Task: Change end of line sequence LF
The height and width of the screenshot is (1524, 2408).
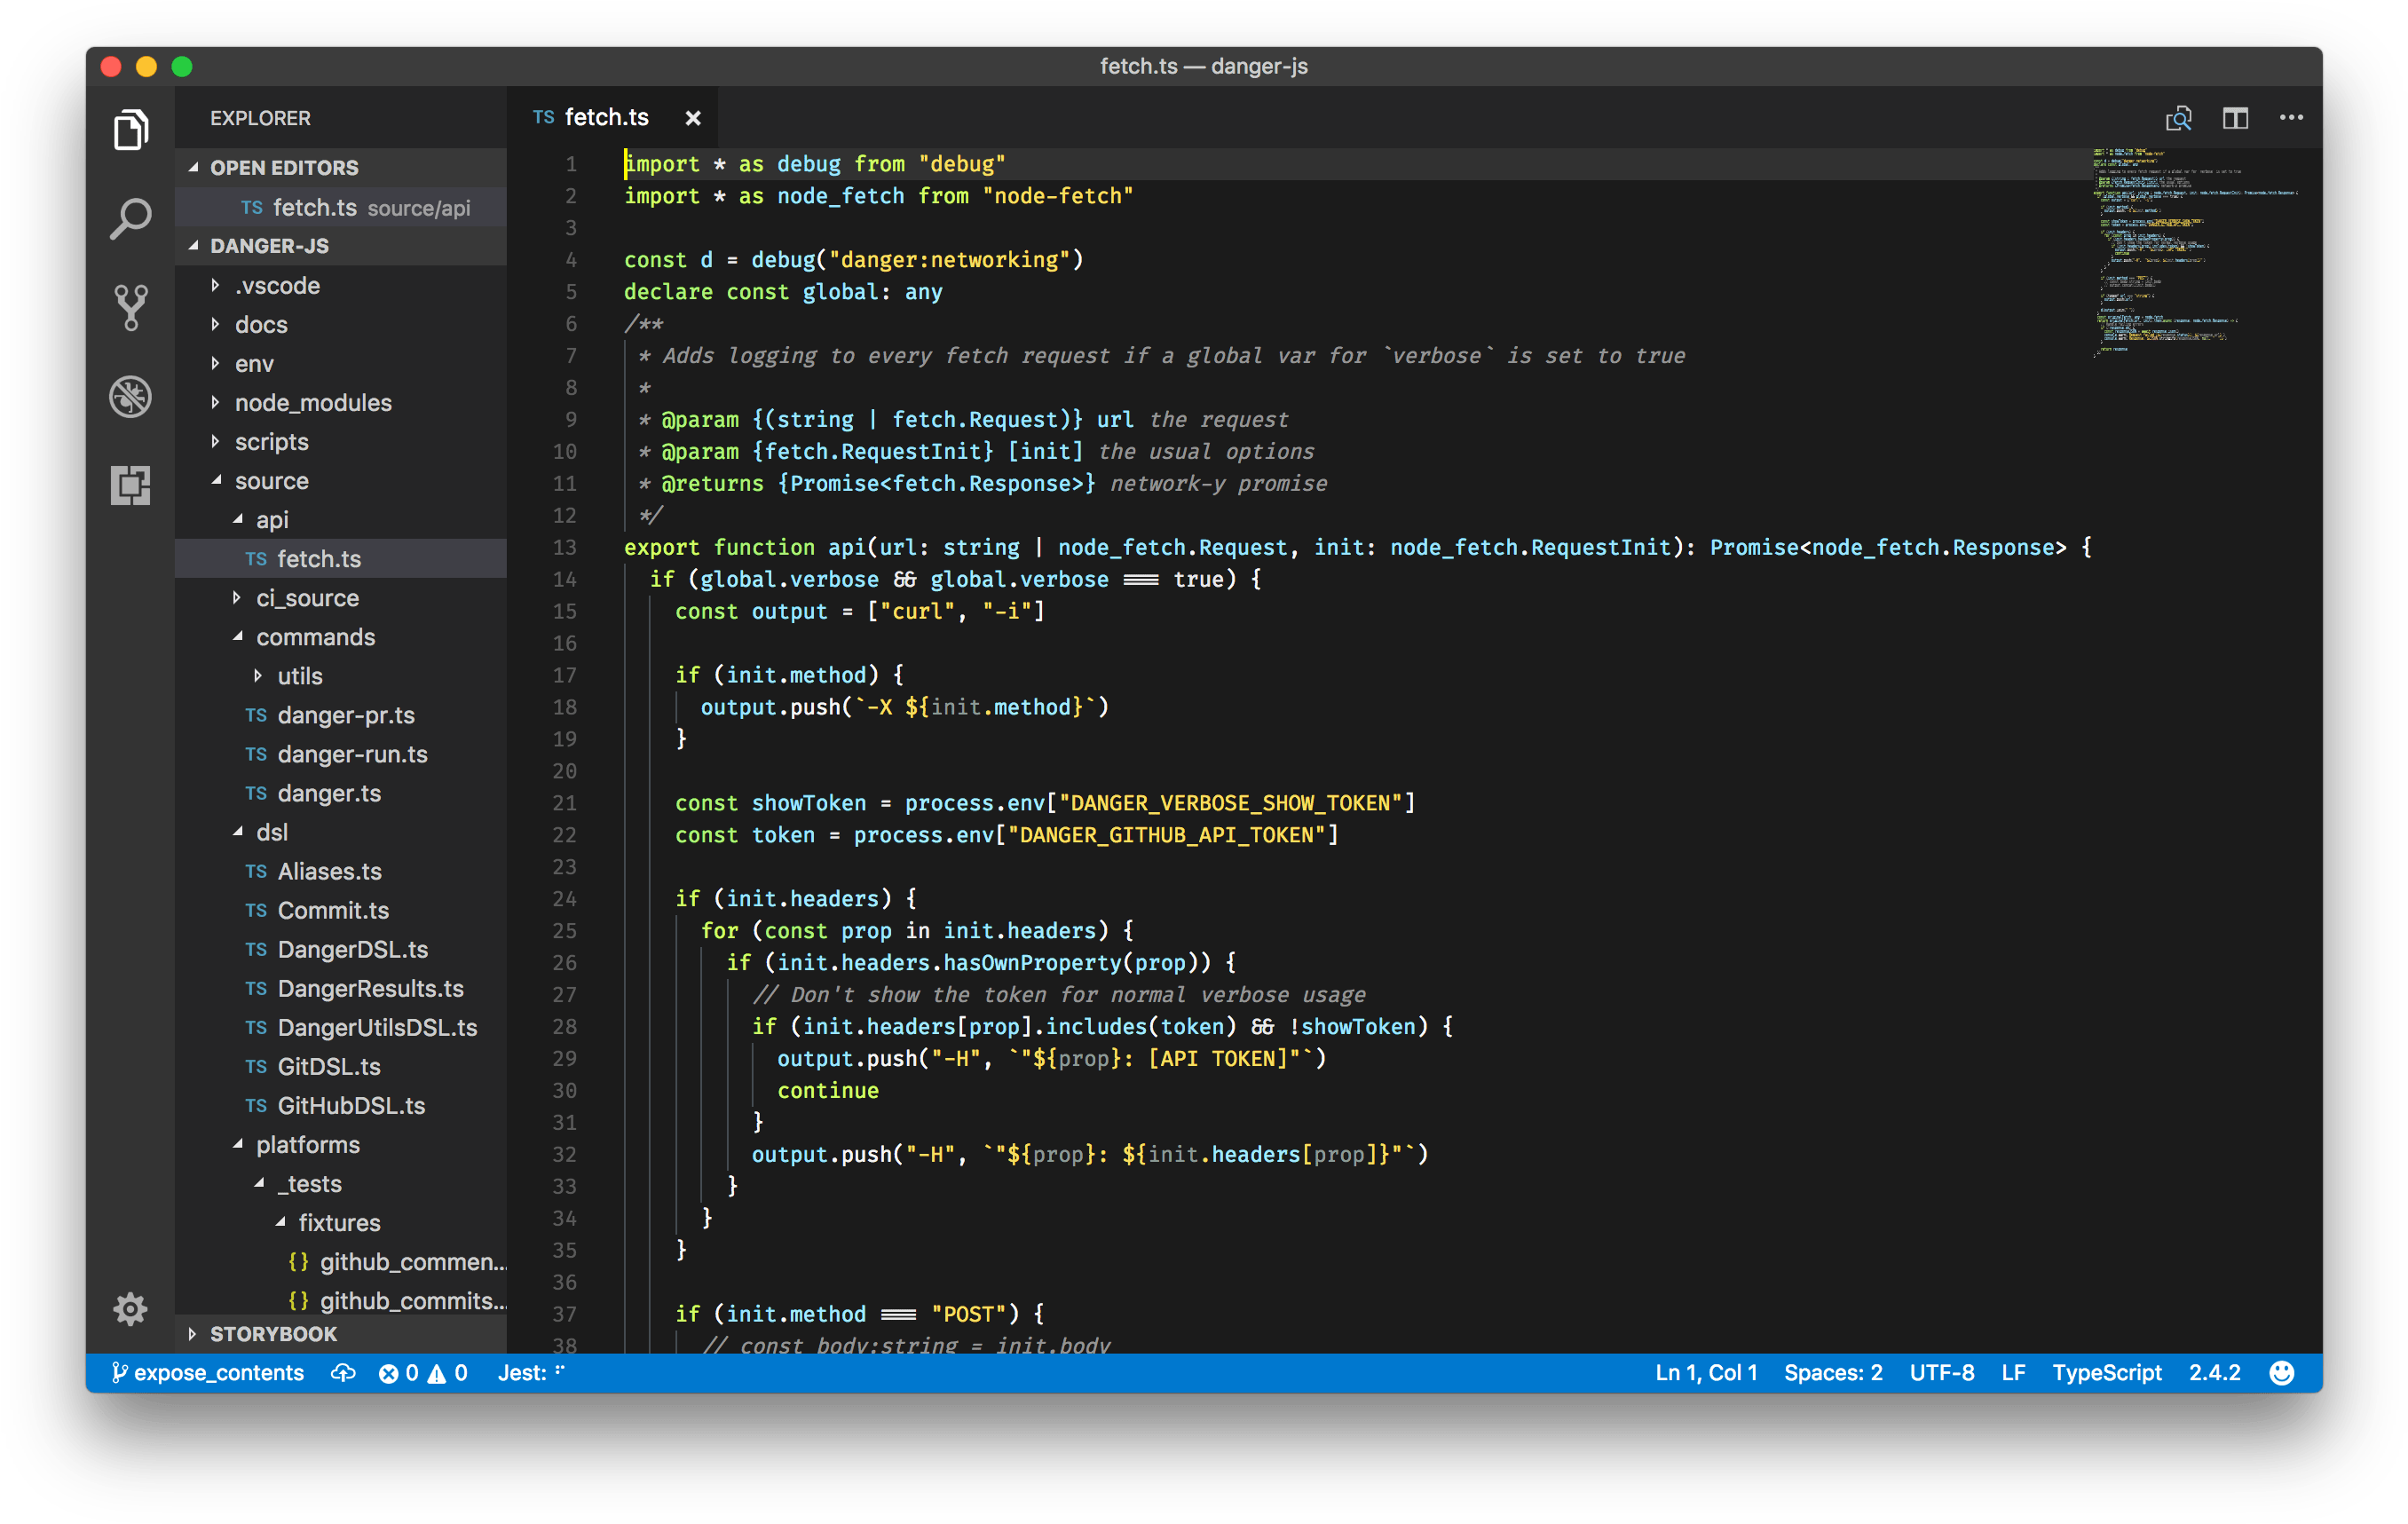Action: tap(2012, 1372)
